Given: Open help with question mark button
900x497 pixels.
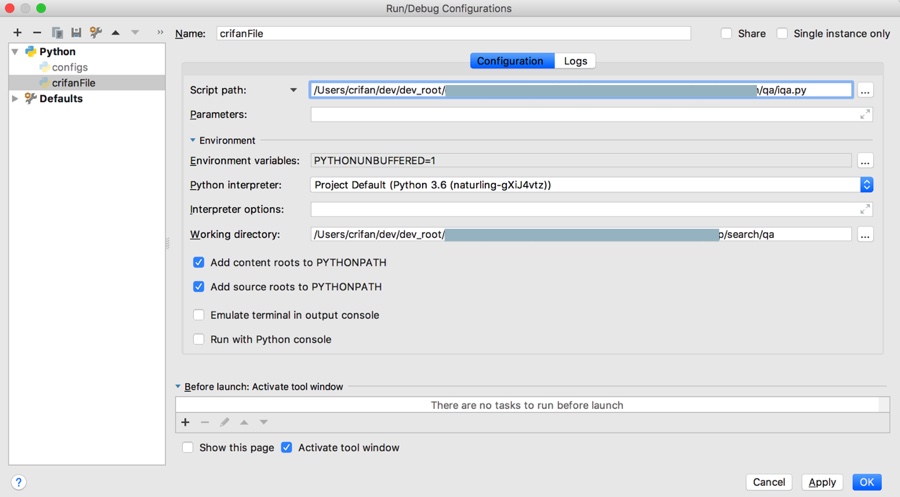Looking at the screenshot, I should pyautogui.click(x=18, y=482).
